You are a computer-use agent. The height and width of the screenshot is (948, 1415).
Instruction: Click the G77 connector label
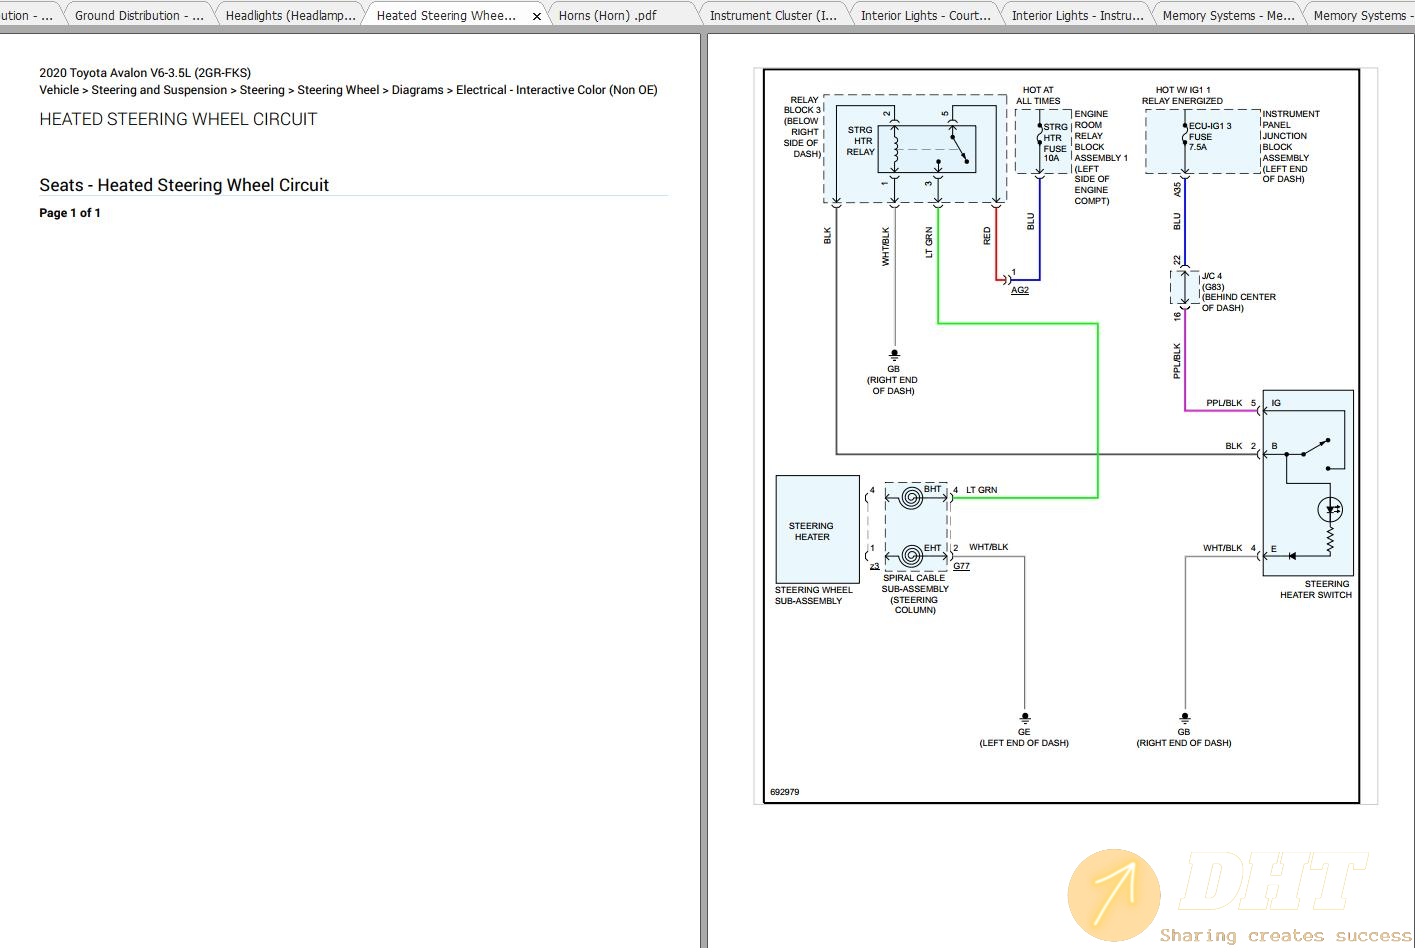(961, 566)
